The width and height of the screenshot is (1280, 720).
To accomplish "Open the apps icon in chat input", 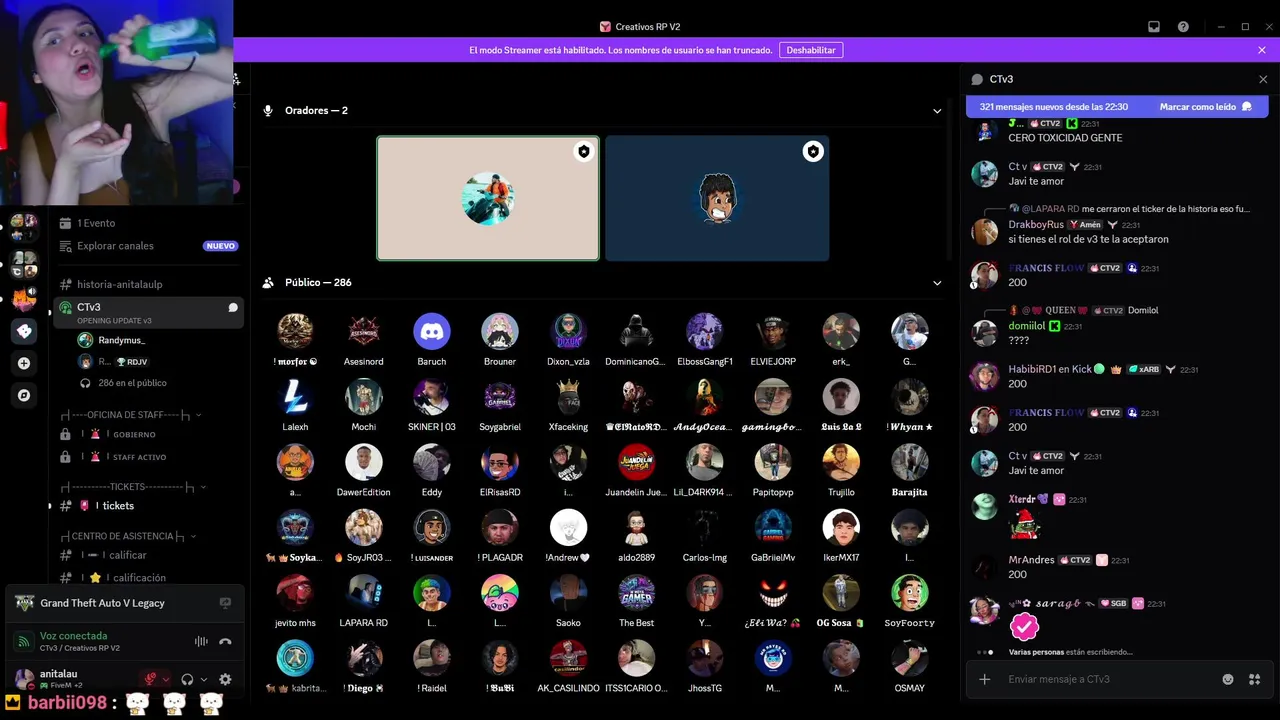I will point(1254,679).
